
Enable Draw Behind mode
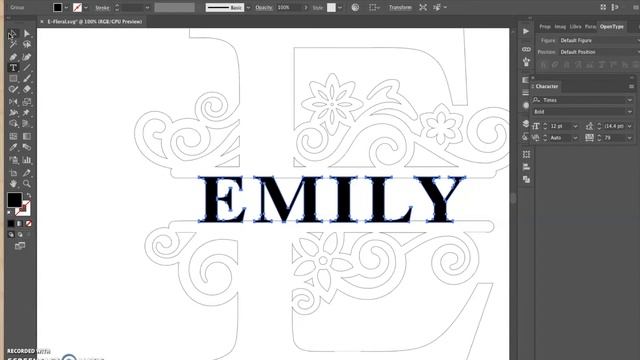pyautogui.click(x=20, y=235)
